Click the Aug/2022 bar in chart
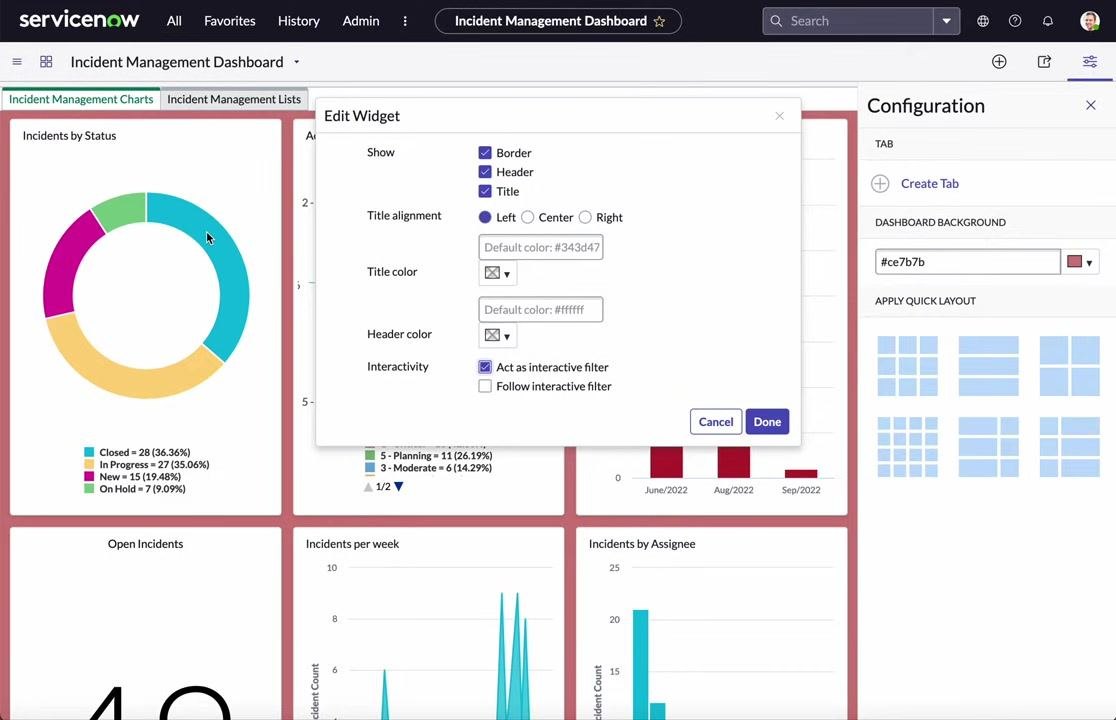1116x720 pixels. click(733, 462)
